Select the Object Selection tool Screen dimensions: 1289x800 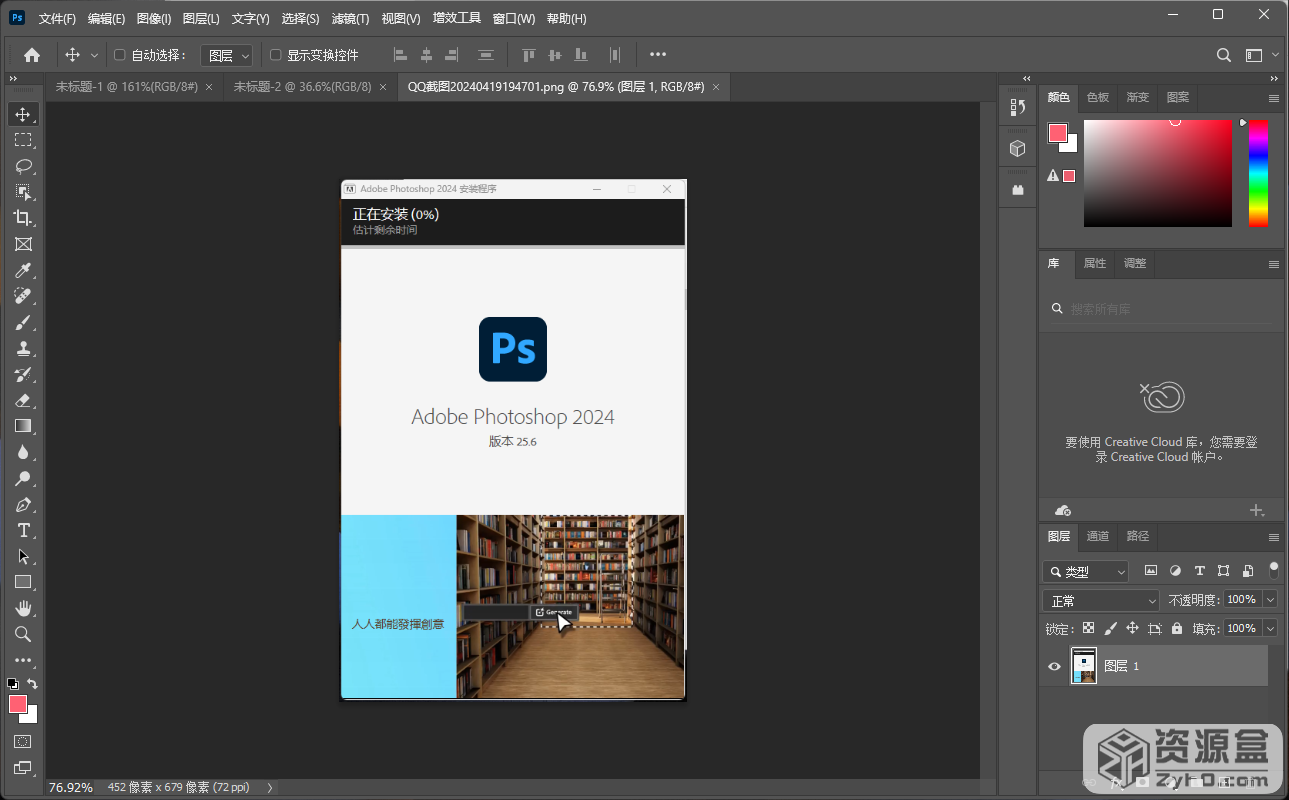tap(23, 192)
